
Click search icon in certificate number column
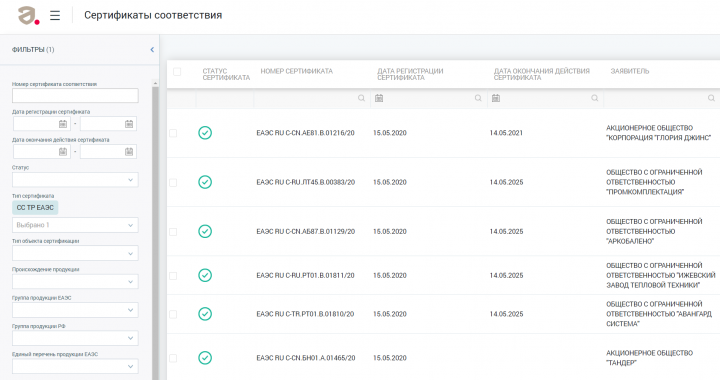(361, 98)
